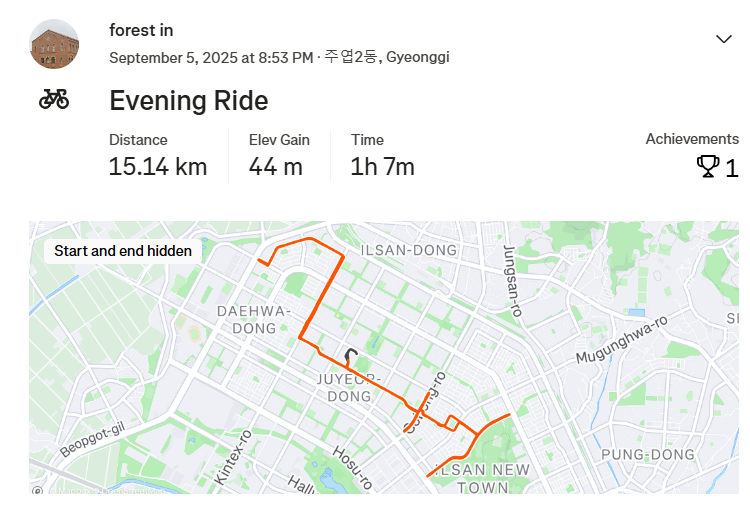The width and height of the screenshot is (750, 510).
Task: Open athlete profile 'forest in'
Action: pos(141,30)
